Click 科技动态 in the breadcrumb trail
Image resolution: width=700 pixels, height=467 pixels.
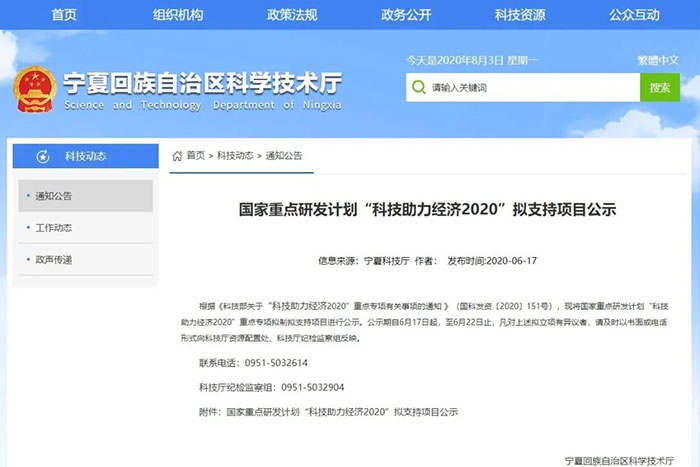[235, 156]
